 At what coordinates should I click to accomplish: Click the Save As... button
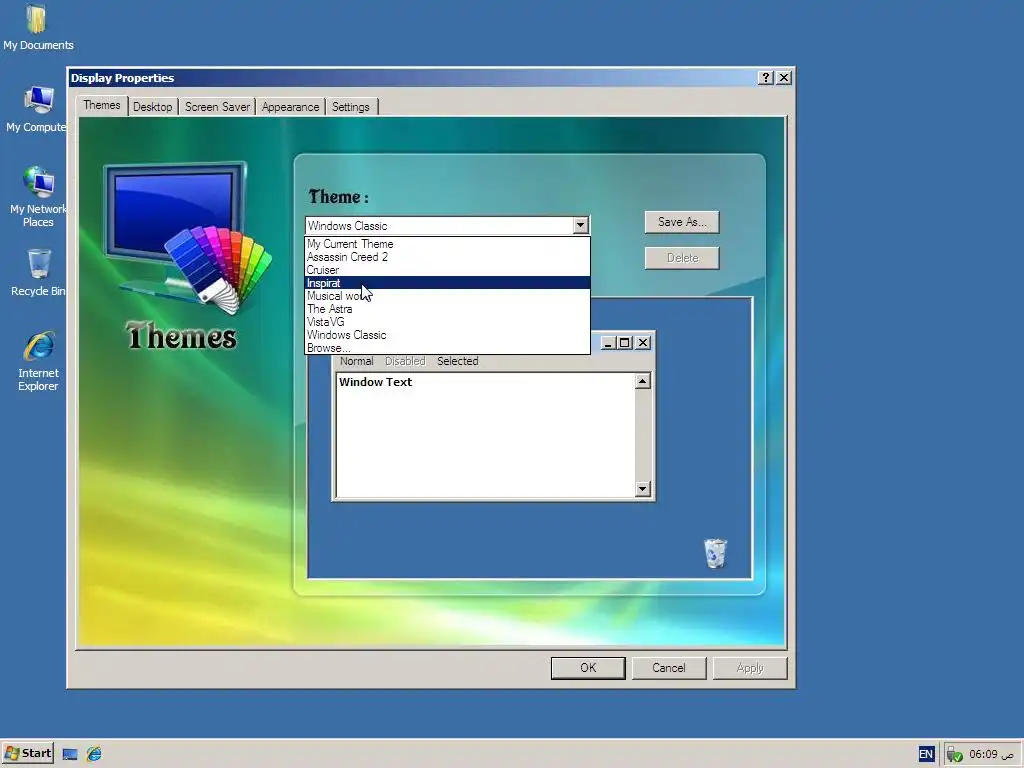pos(682,222)
